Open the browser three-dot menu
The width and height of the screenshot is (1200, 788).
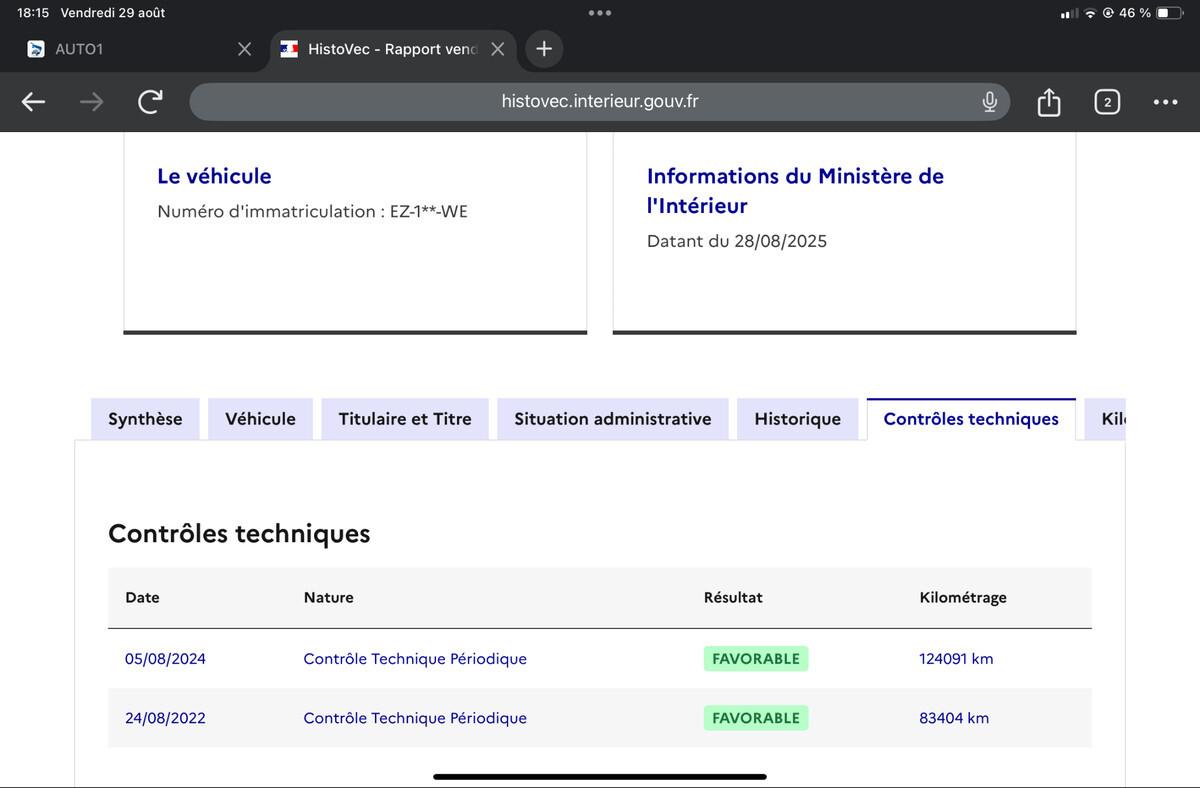tap(1165, 102)
